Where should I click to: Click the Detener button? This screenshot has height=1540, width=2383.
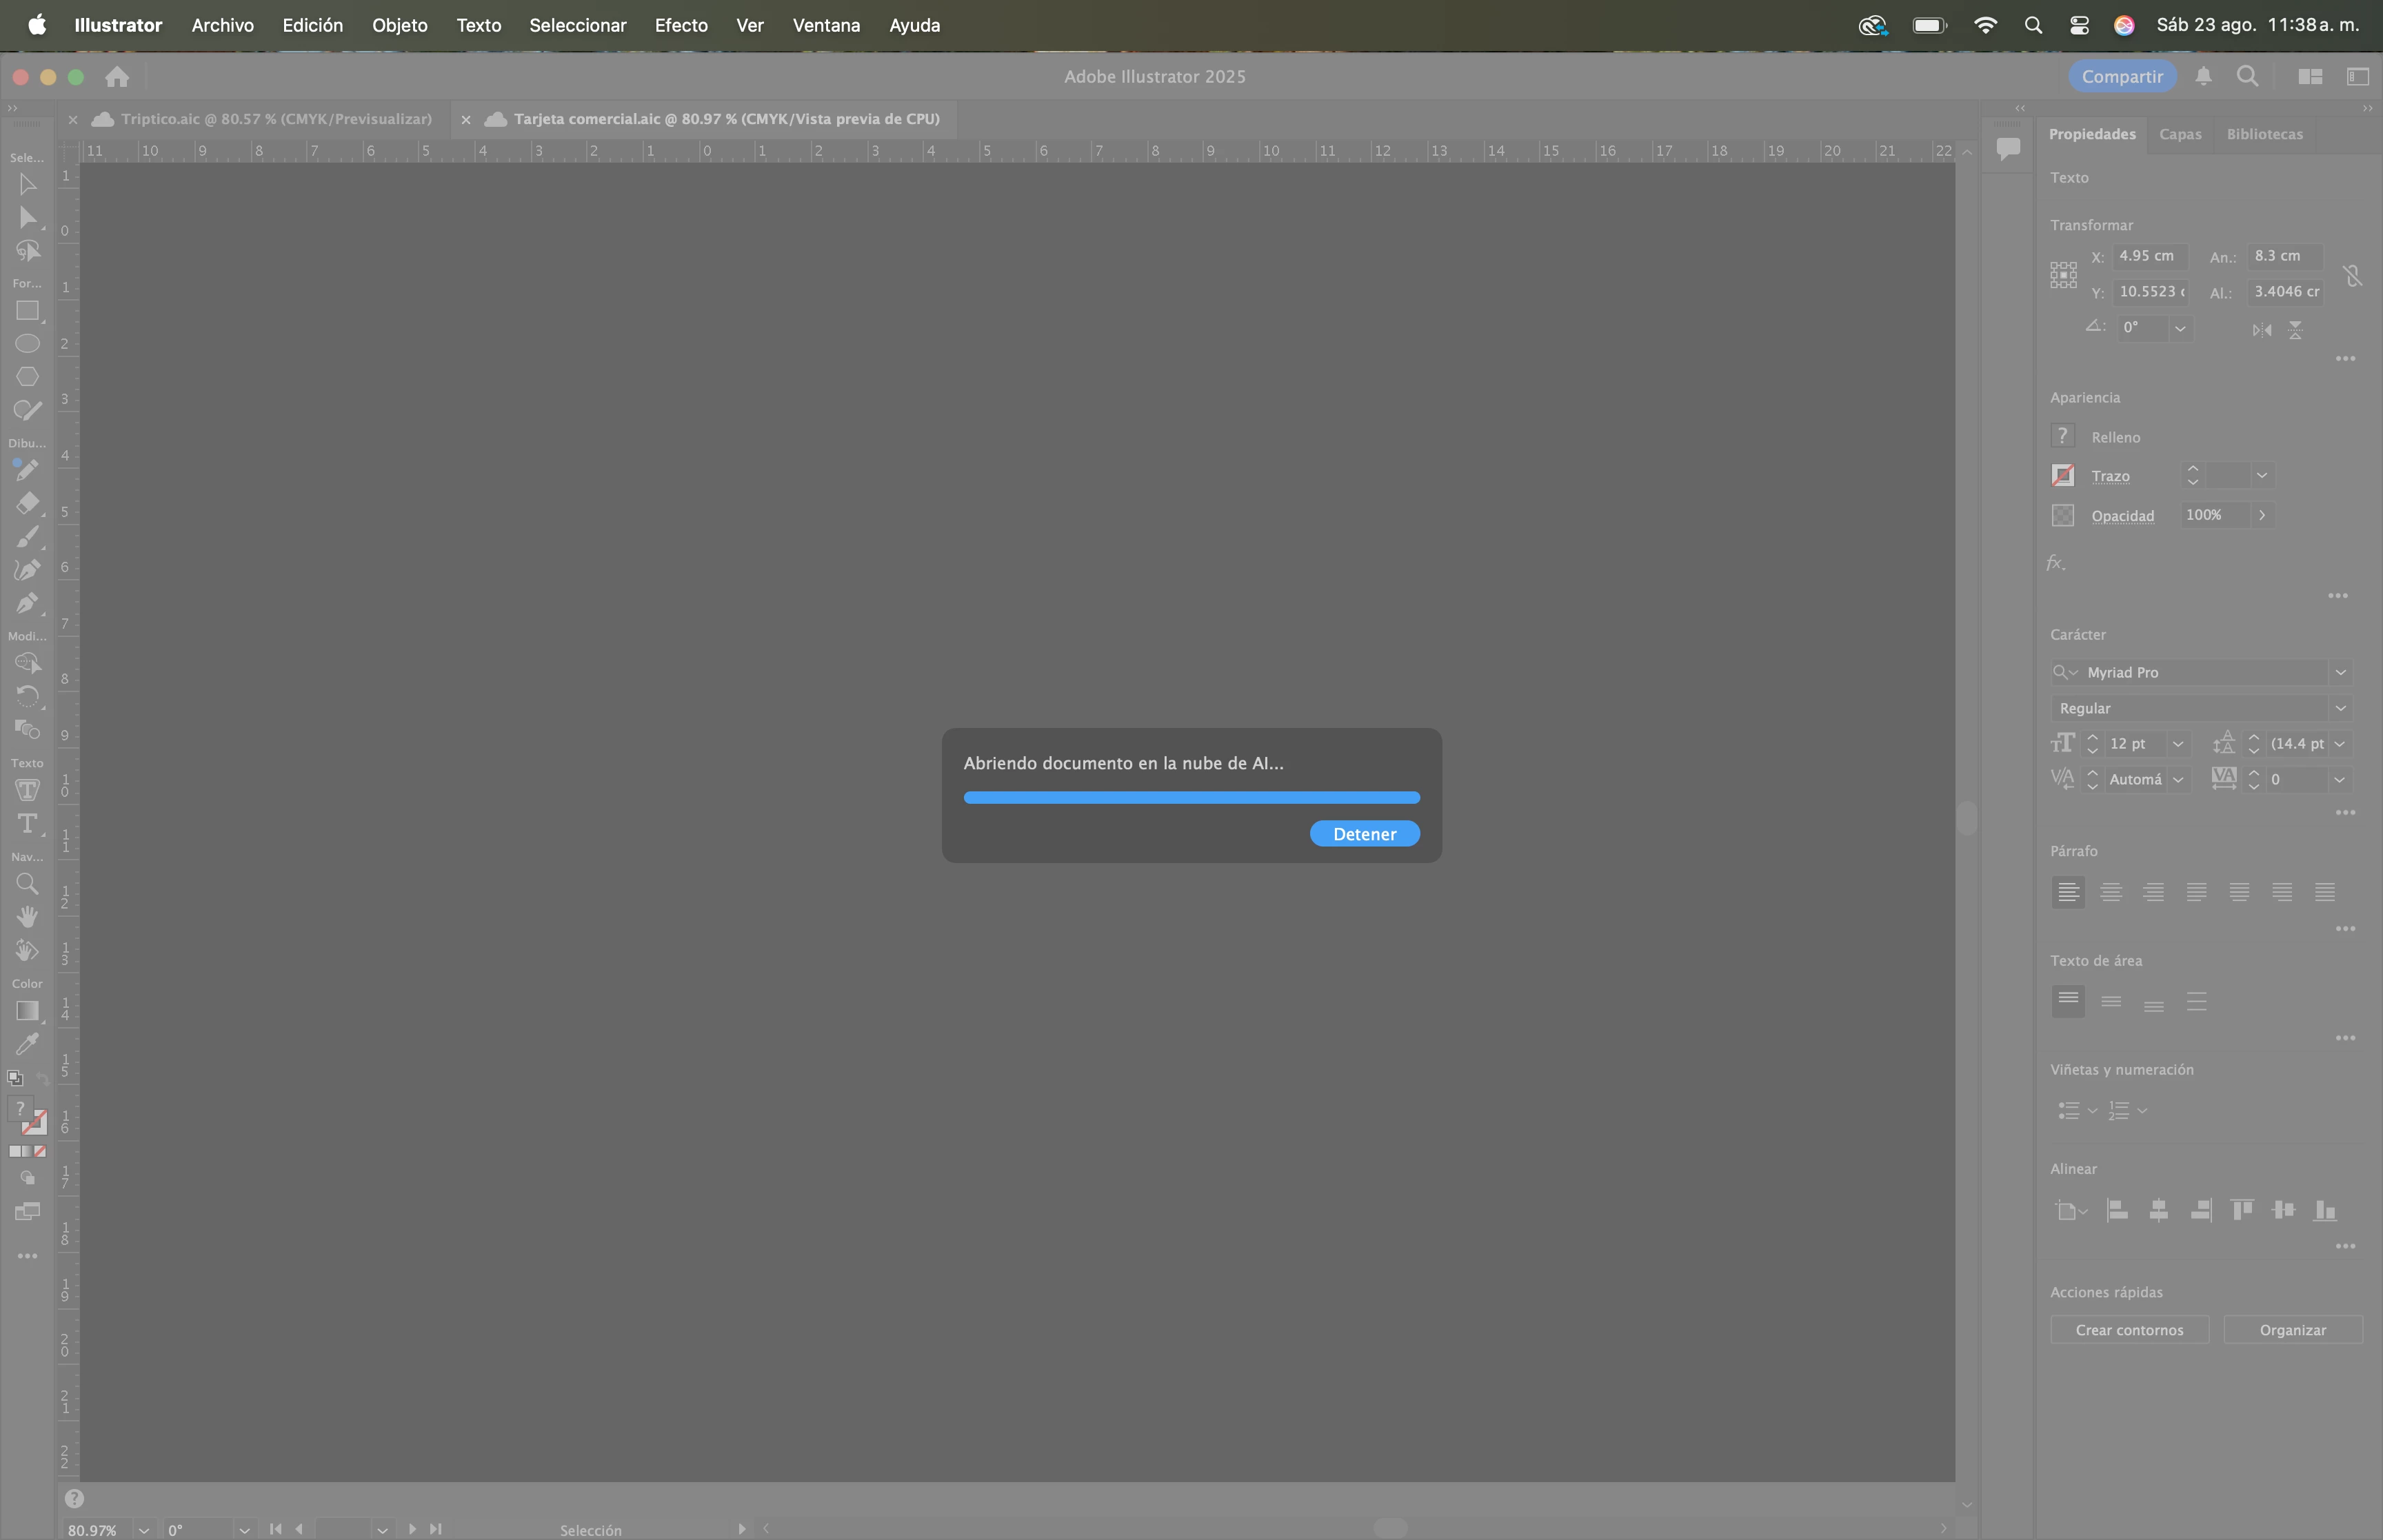1364,834
